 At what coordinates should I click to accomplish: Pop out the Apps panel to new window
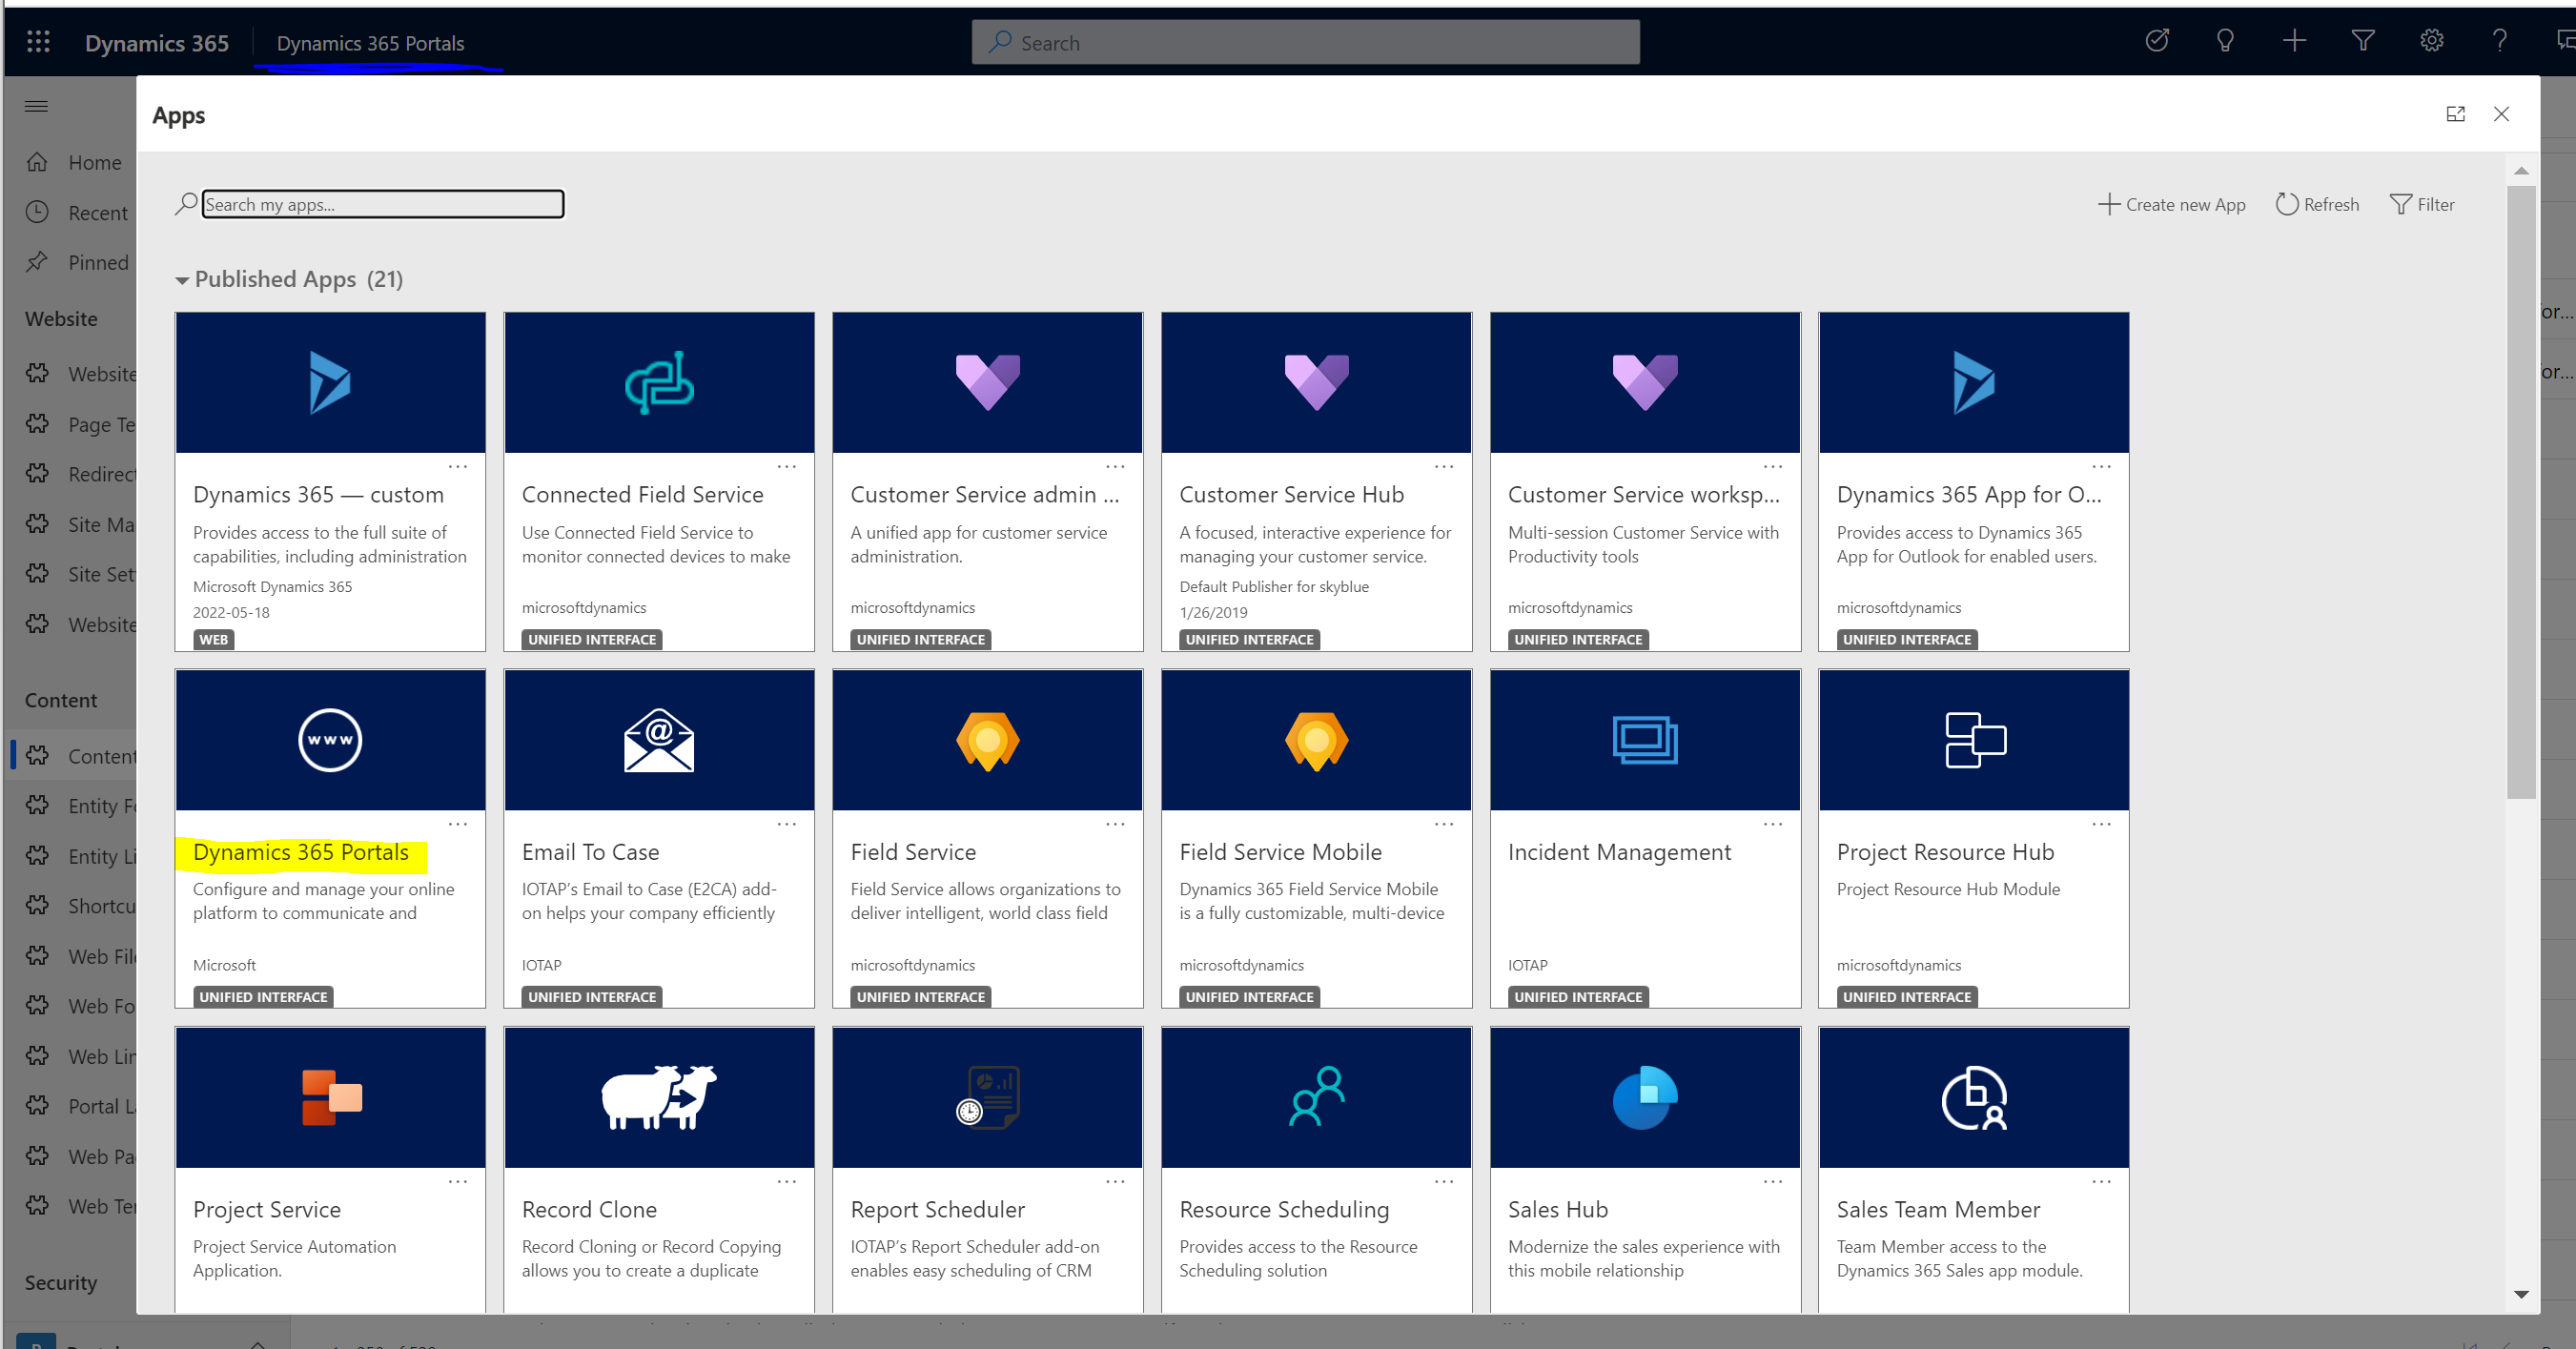coord(2455,114)
